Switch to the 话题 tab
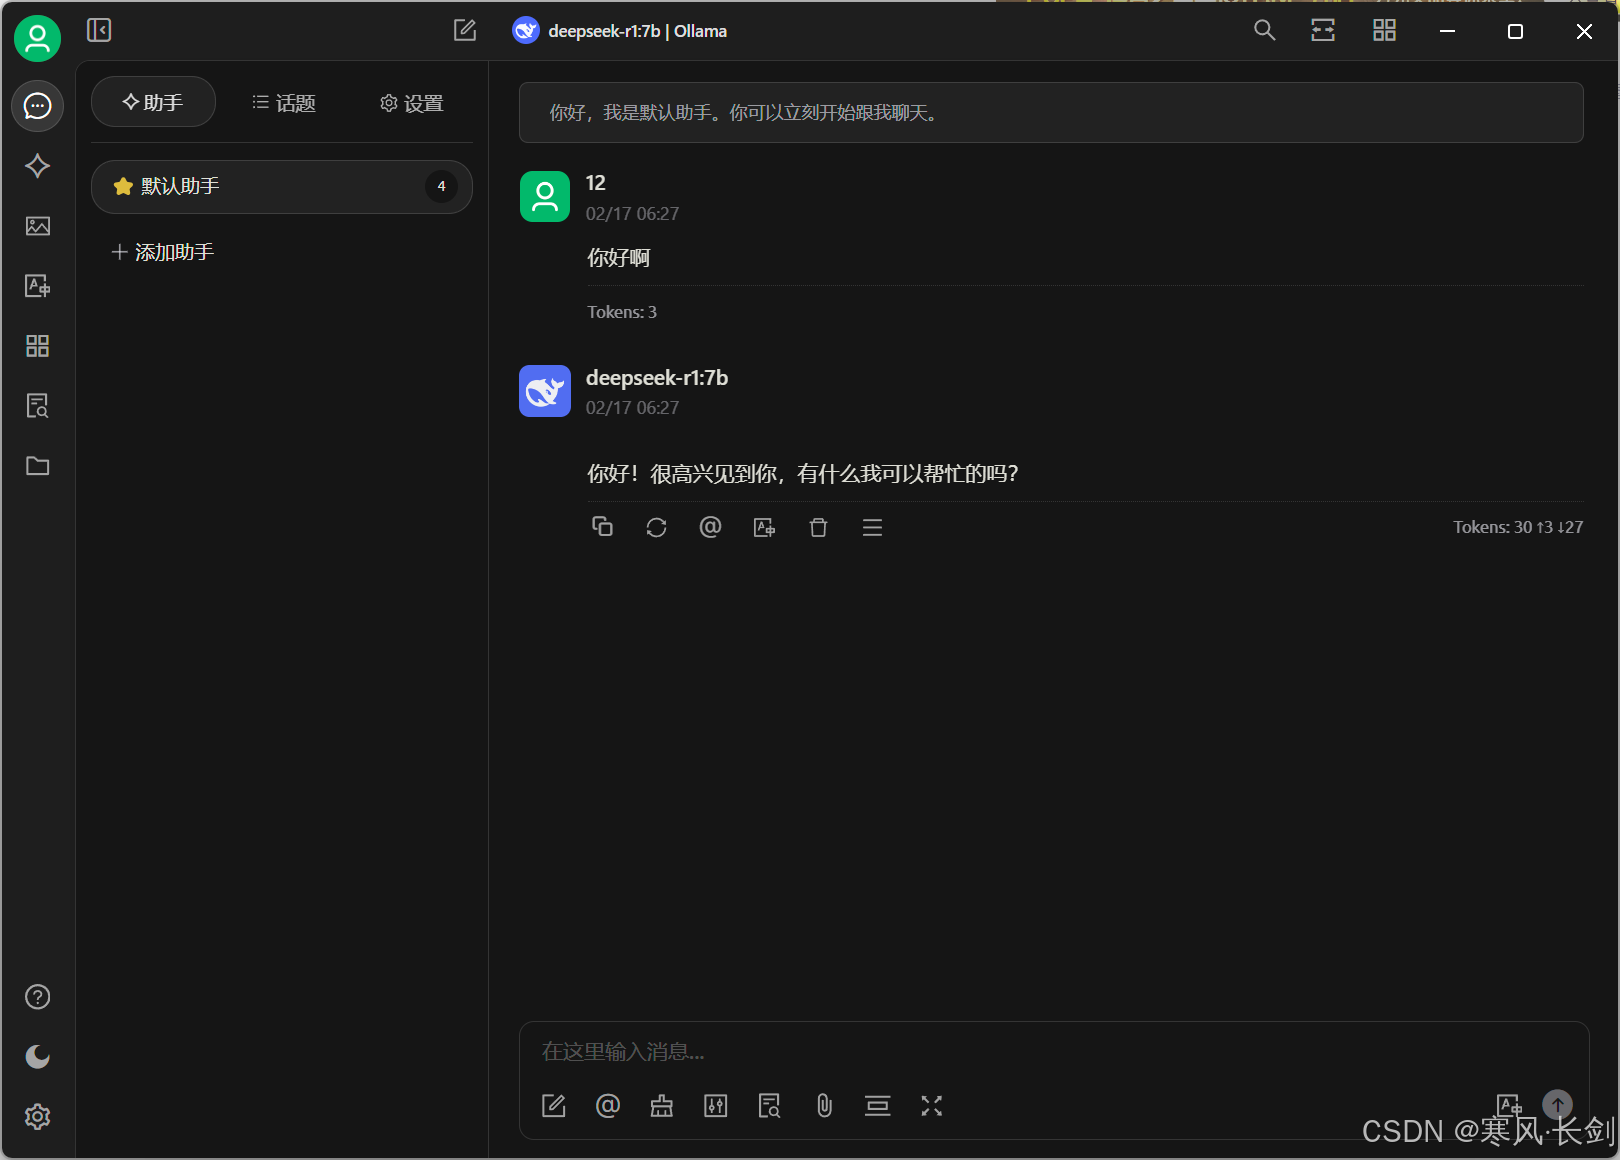The height and width of the screenshot is (1160, 1620). 283,102
